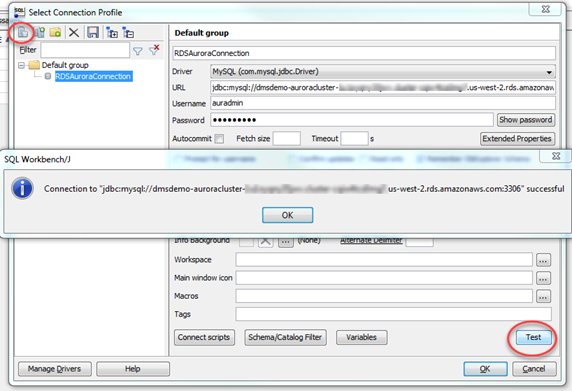The width and height of the screenshot is (572, 391).
Task: Select RDSAuroraConnection in profile tree
Action: [x=93, y=76]
